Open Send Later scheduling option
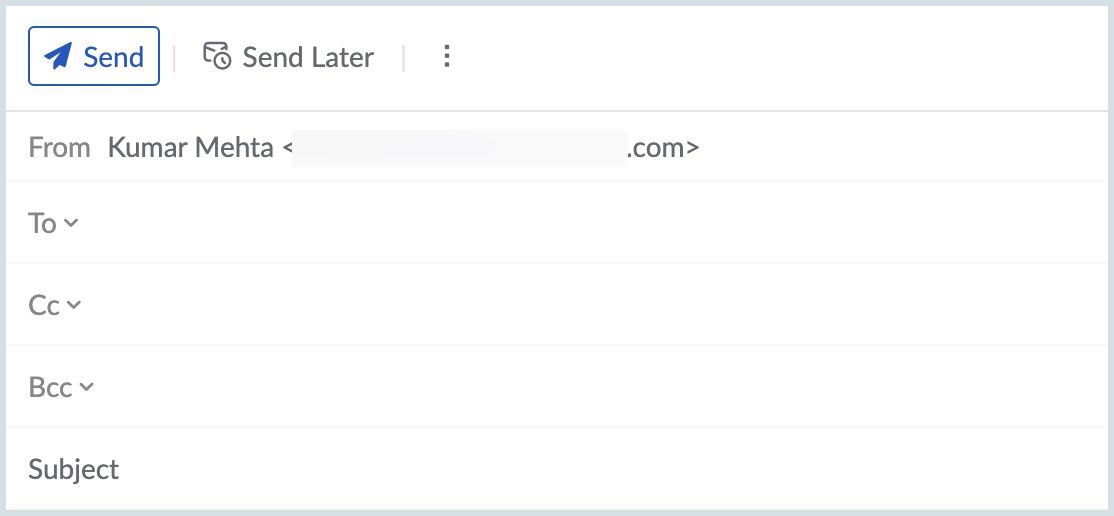Screen dimensions: 1114x516 288,57
